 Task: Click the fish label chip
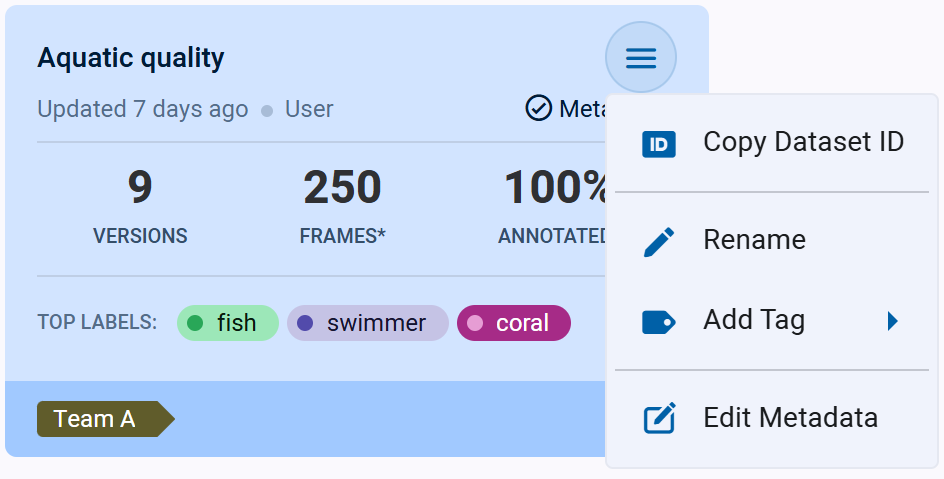228,323
